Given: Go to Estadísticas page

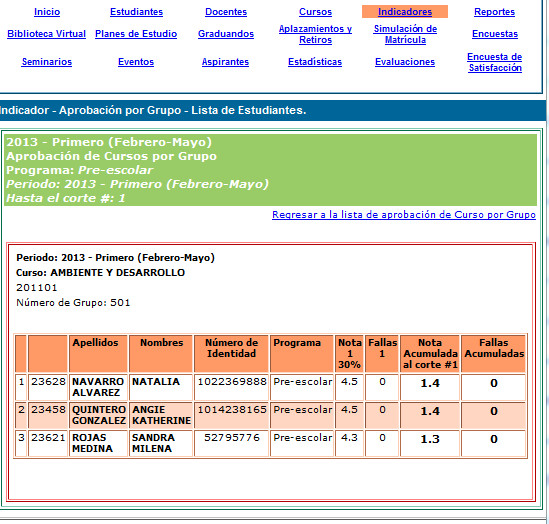Looking at the screenshot, I should pos(315,62).
